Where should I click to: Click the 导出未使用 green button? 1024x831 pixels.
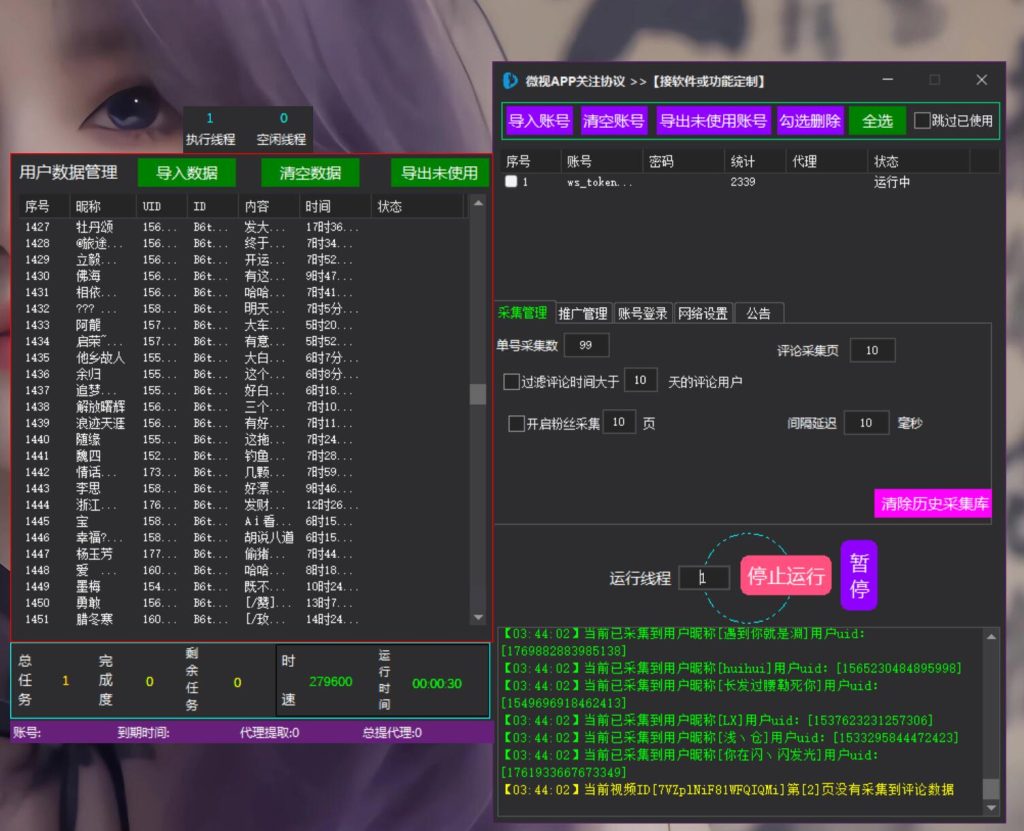pos(440,173)
